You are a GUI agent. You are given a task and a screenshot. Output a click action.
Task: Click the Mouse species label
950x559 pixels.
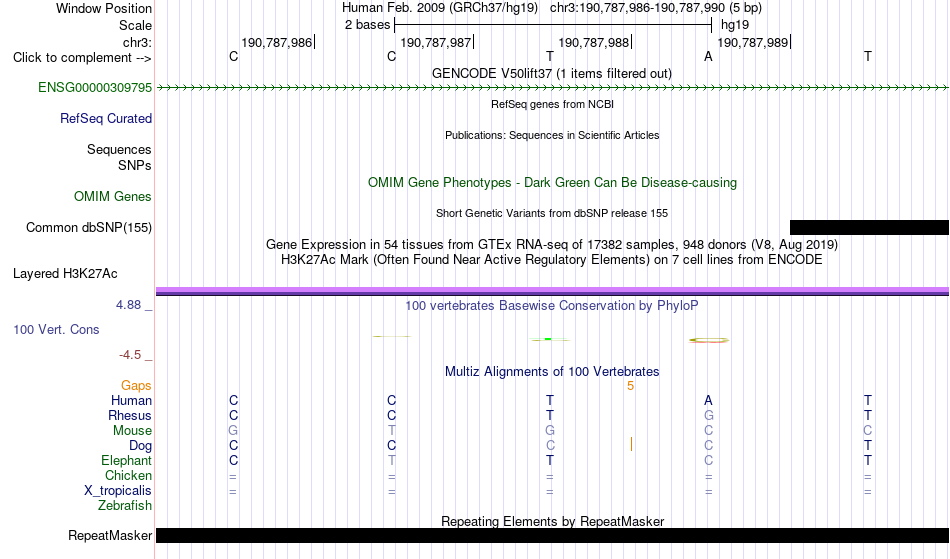[132, 431]
